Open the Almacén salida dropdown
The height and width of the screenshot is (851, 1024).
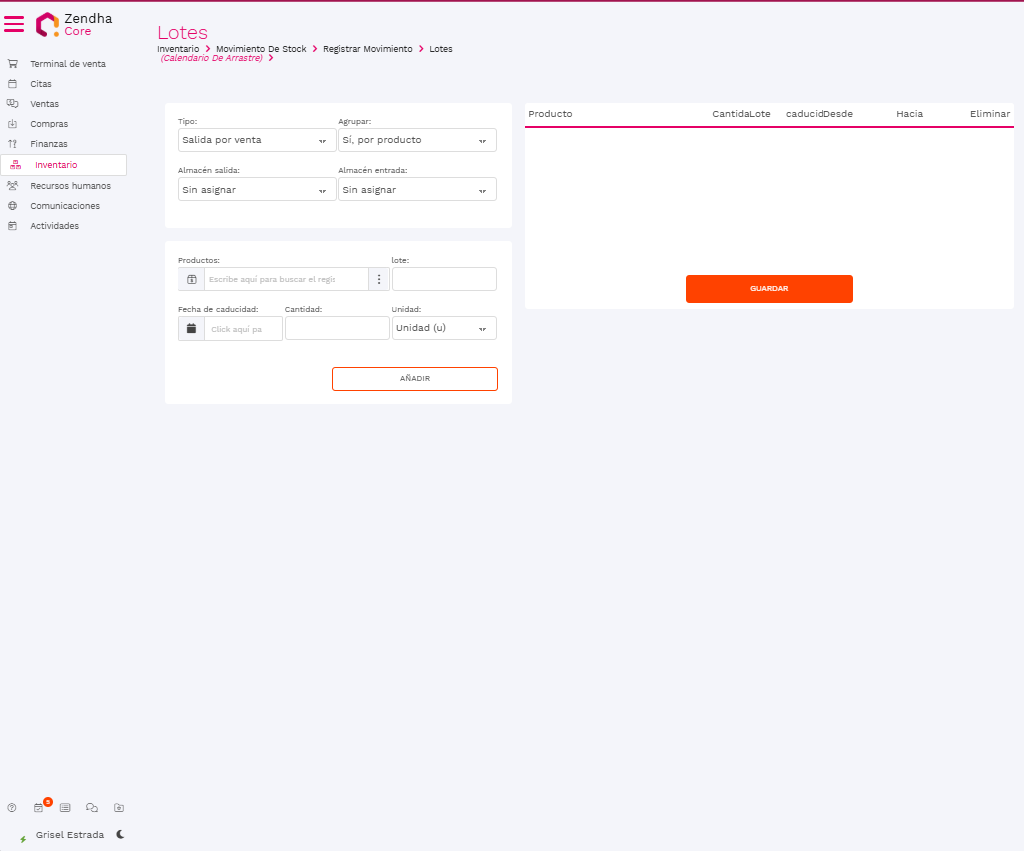pyautogui.click(x=257, y=190)
